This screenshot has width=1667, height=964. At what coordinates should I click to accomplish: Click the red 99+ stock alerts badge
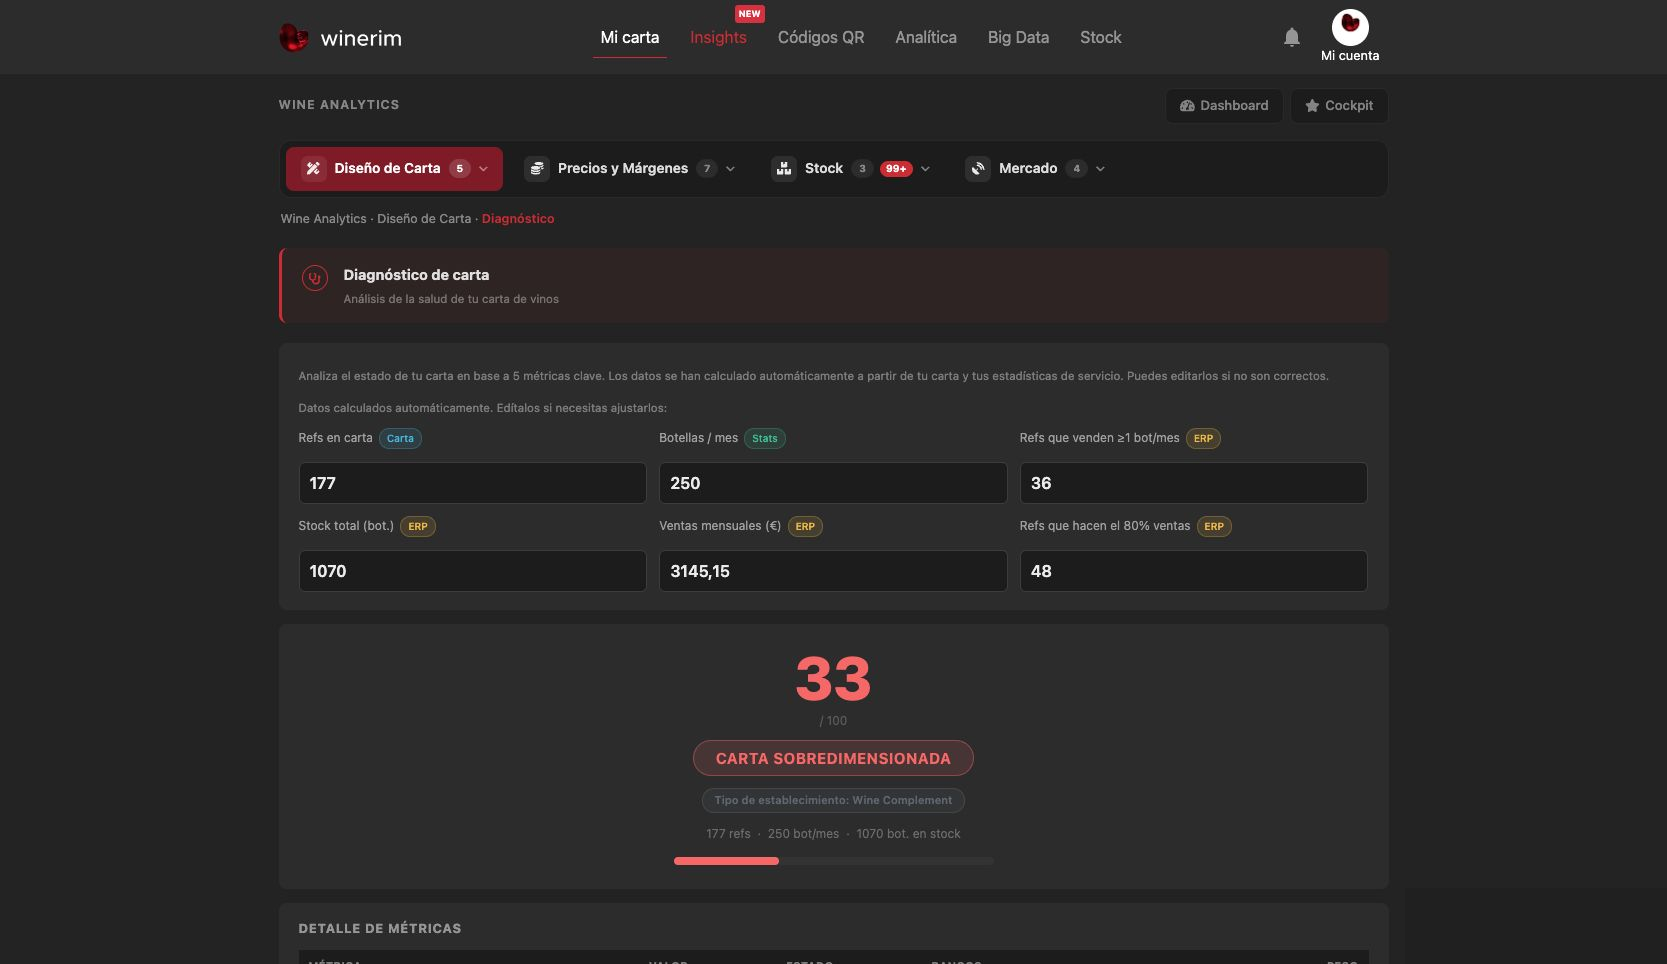pos(896,169)
